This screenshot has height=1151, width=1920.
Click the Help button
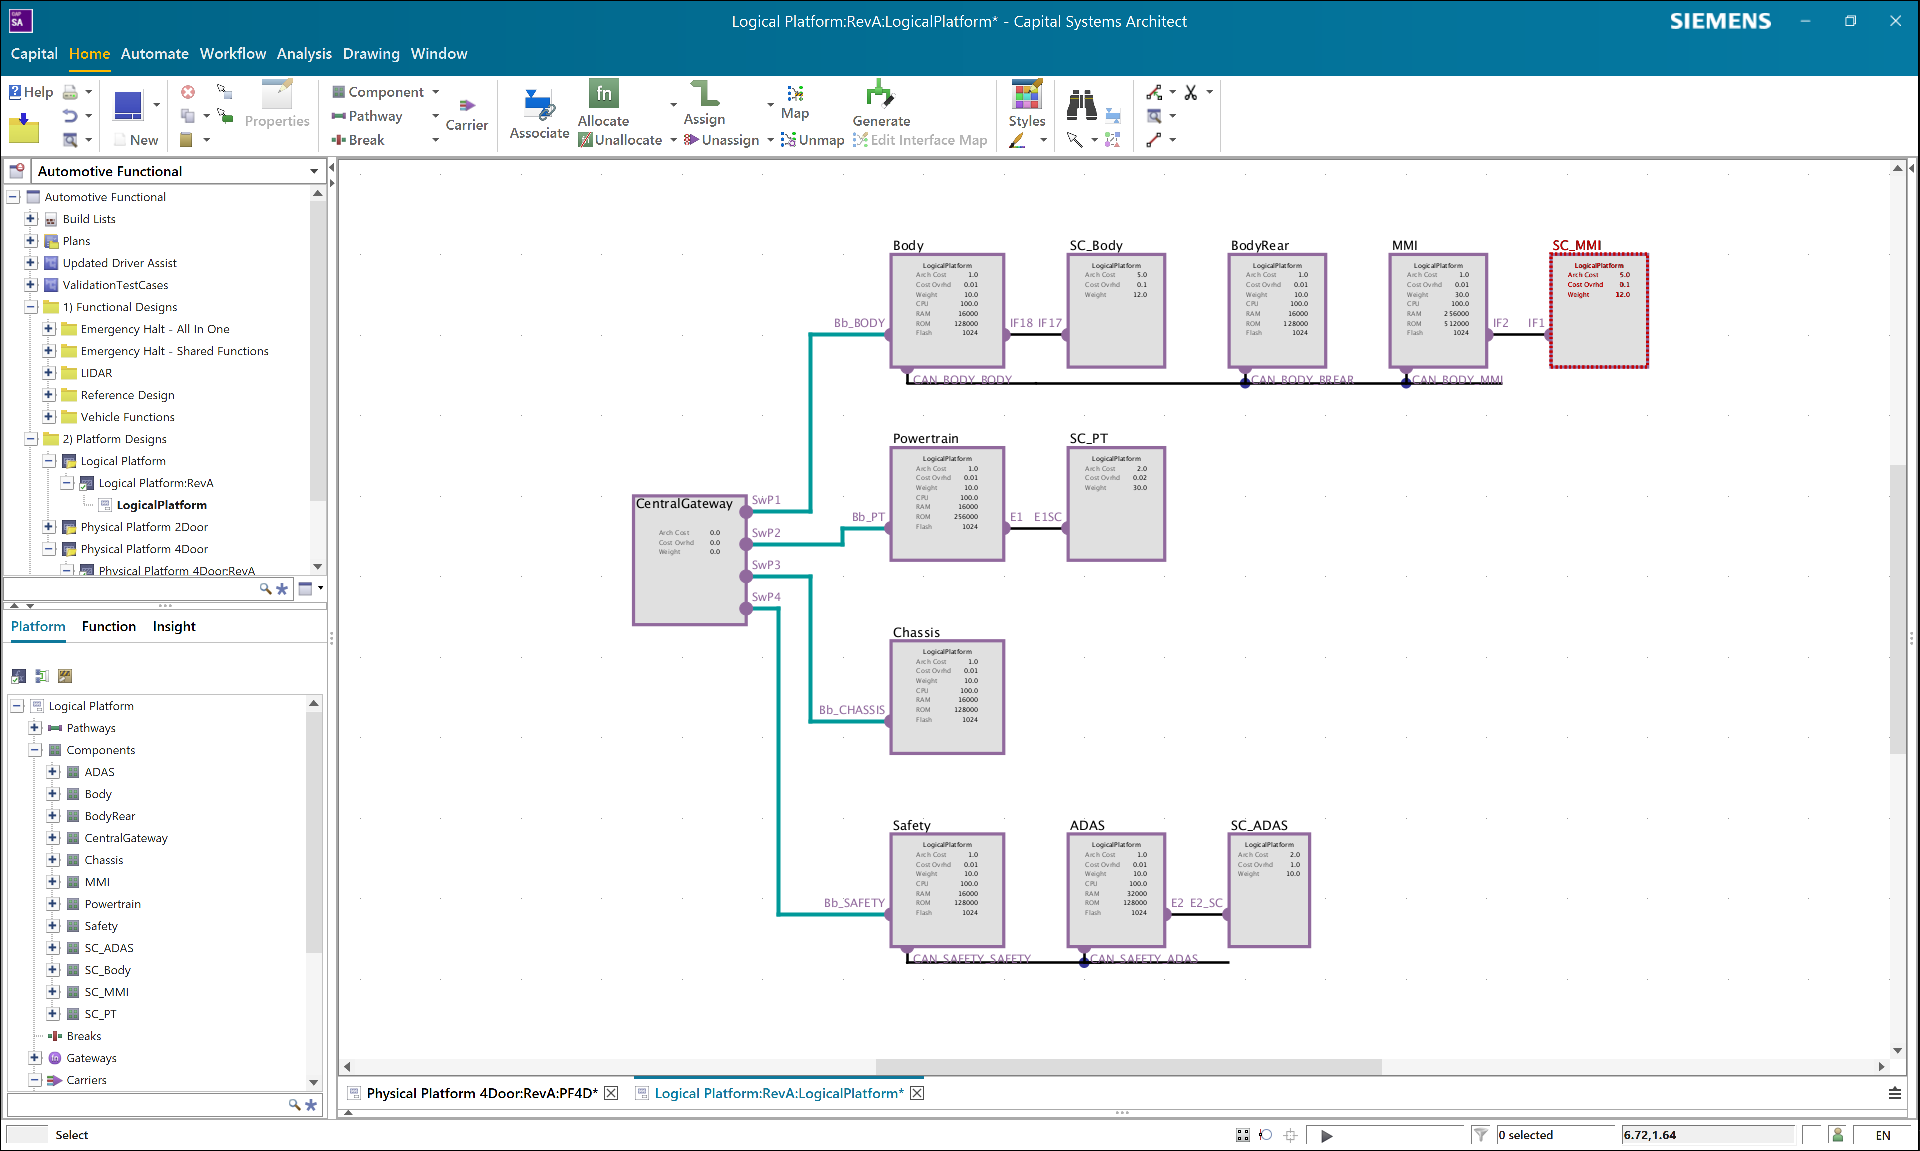(30, 91)
